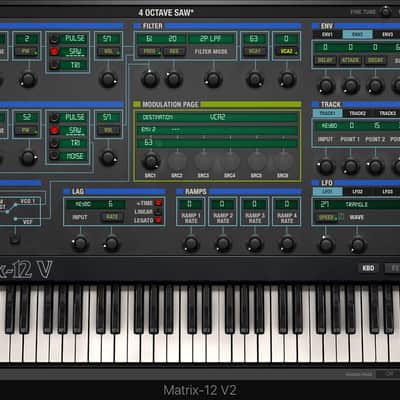This screenshot has height=400, width=400.
Task: Enable the PULSE LED in the oscillator with NOISE
Action: point(54,117)
